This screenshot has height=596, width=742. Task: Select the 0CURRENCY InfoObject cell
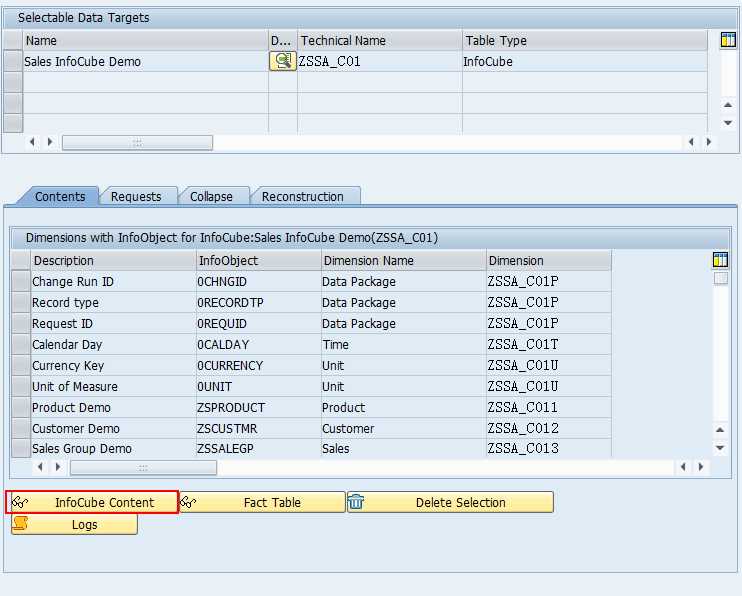258,365
